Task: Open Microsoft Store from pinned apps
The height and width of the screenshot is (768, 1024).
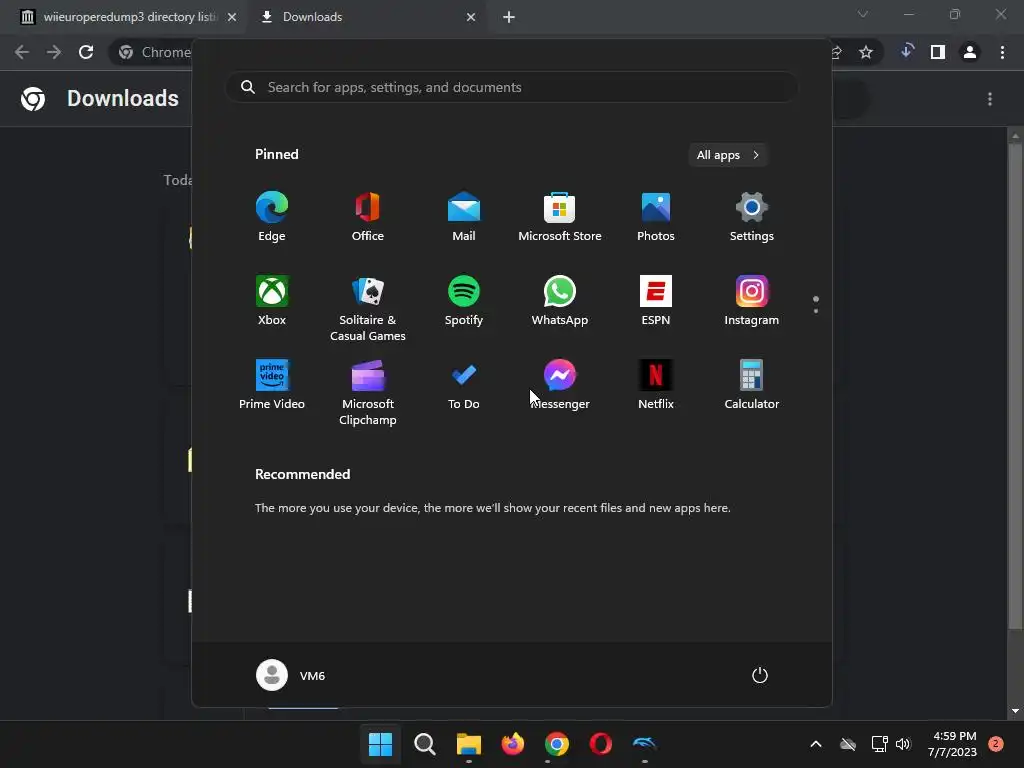Action: [560, 216]
